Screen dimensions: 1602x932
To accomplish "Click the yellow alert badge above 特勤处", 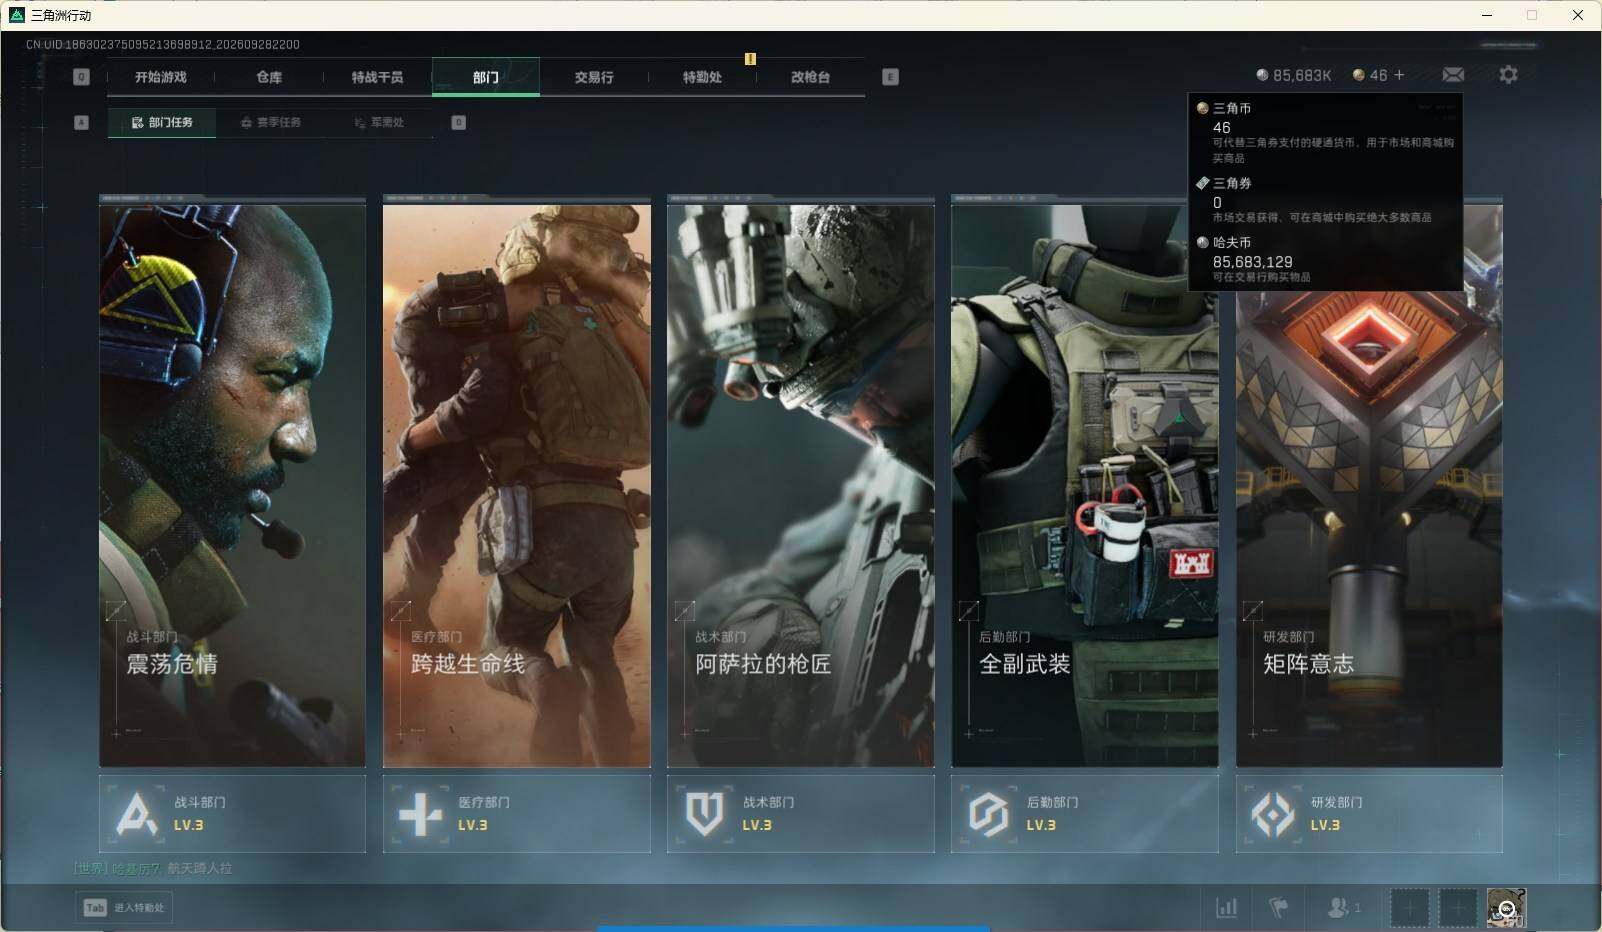I will click(750, 59).
